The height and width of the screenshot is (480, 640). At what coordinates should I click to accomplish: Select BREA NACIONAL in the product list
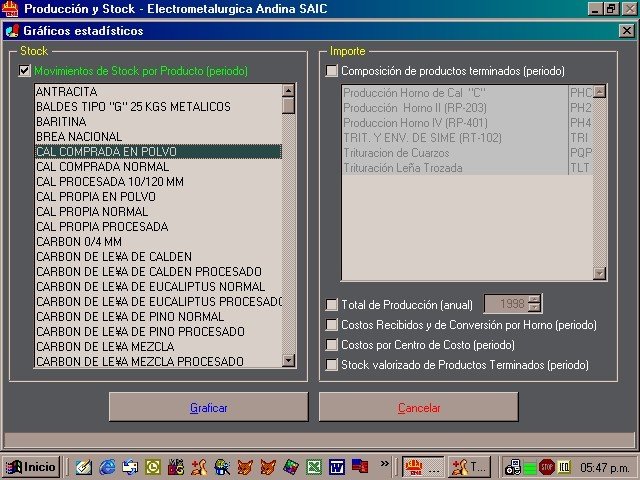click(158, 136)
